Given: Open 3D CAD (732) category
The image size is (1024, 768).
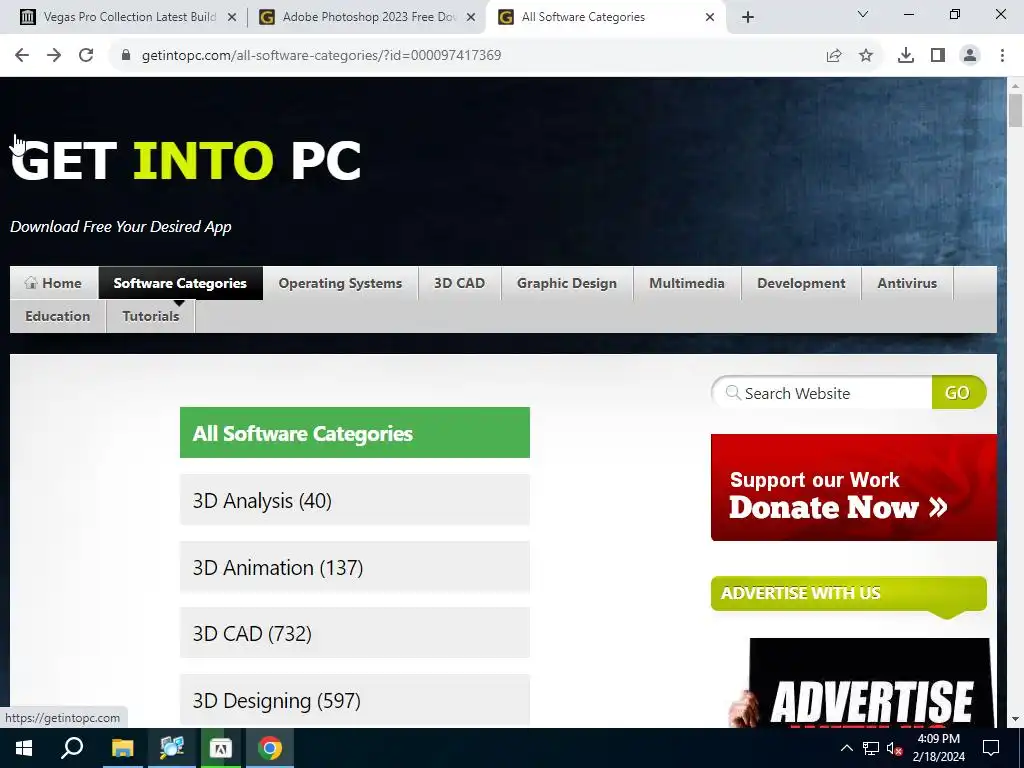Looking at the screenshot, I should pyautogui.click(x=355, y=633).
